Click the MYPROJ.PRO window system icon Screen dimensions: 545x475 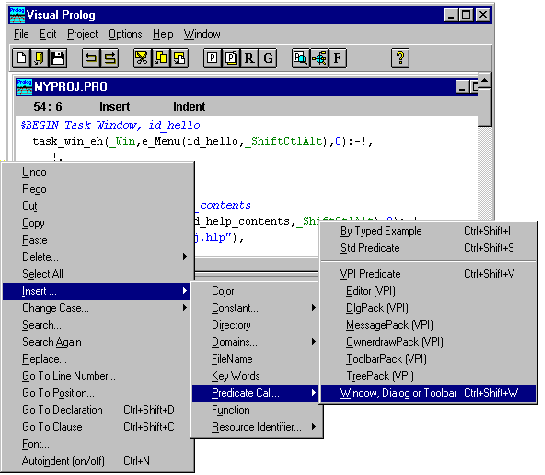coord(24,87)
